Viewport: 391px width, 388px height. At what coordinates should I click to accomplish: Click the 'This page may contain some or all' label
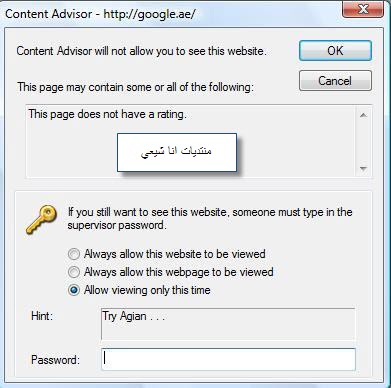click(x=136, y=87)
